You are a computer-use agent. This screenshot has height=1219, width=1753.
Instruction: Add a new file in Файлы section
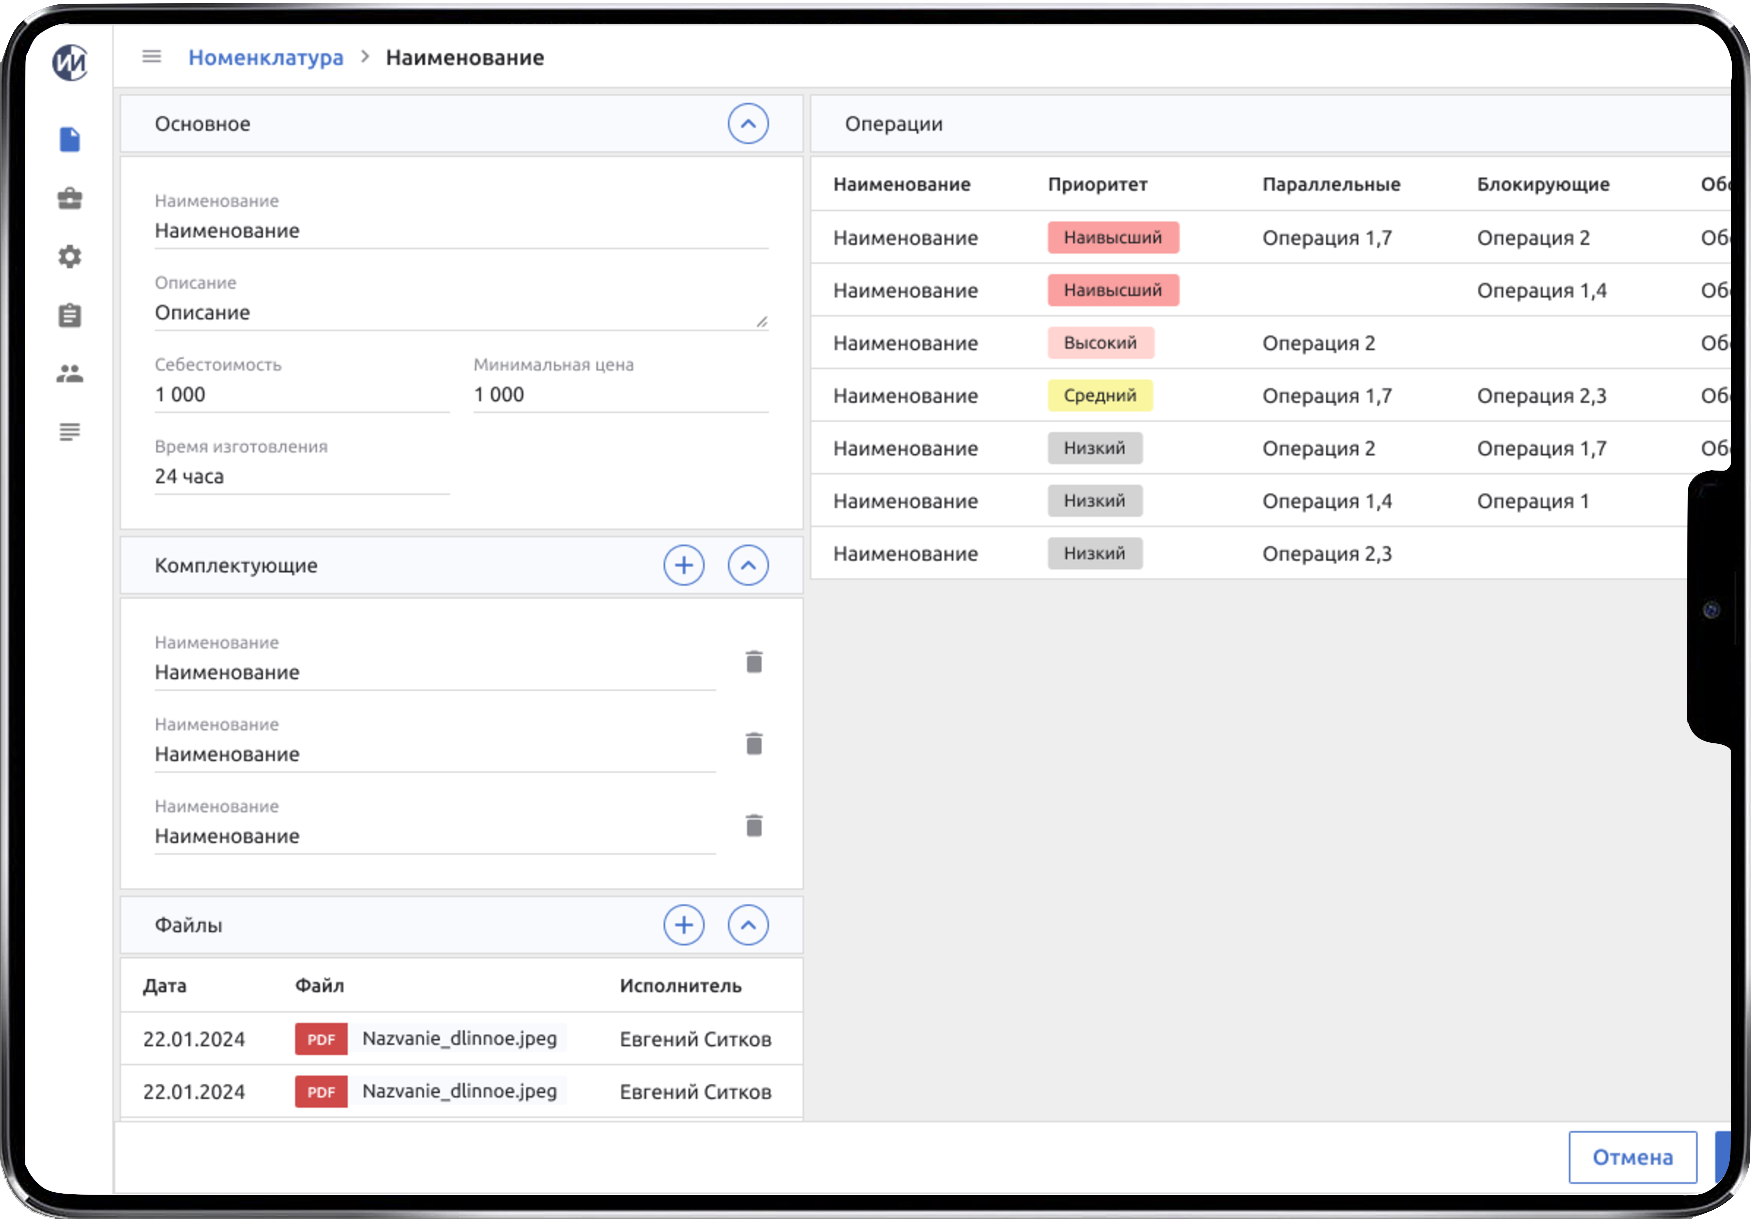tap(684, 926)
